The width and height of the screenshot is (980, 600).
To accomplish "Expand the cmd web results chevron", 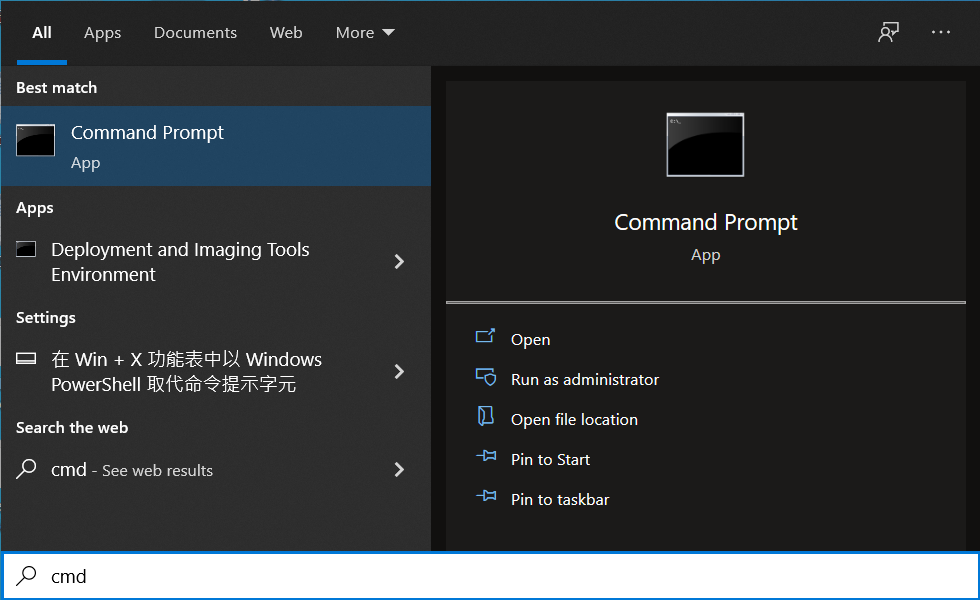I will [x=399, y=469].
